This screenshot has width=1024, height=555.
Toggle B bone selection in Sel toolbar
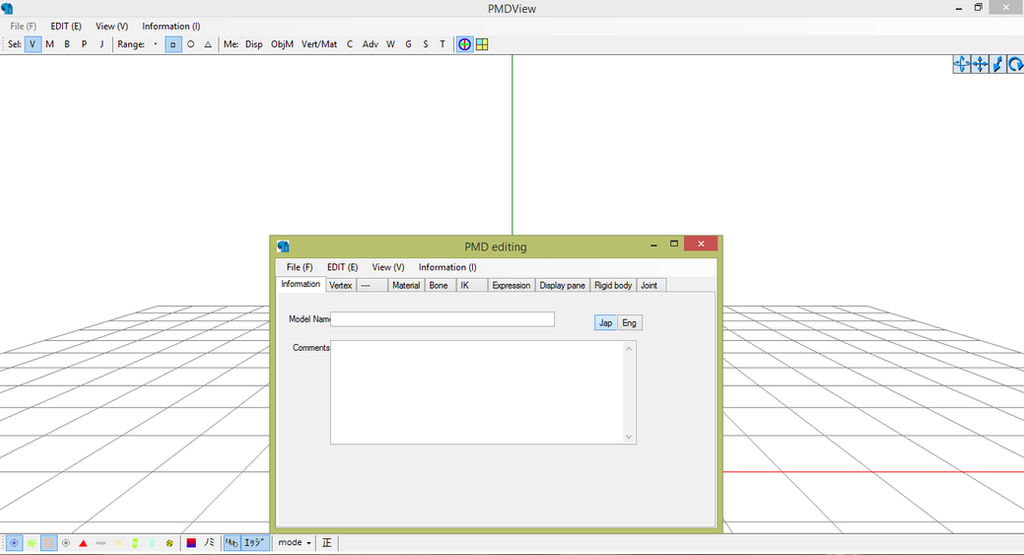tap(67, 44)
